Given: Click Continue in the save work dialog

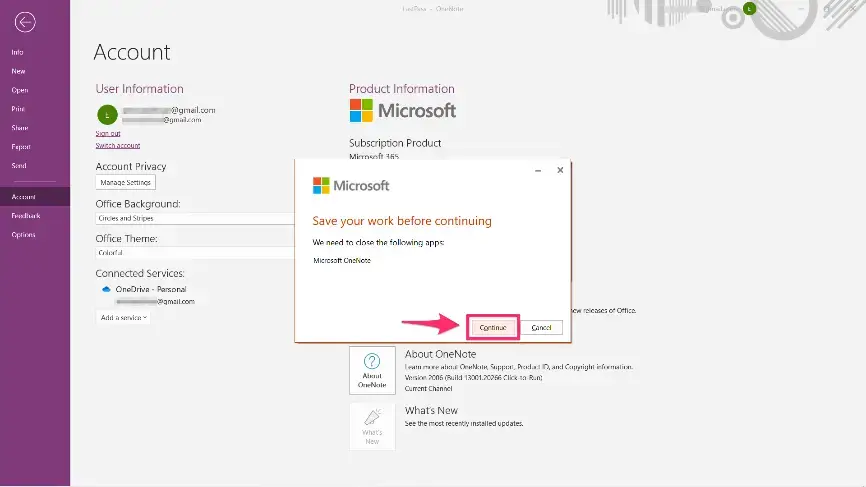Looking at the screenshot, I should [493, 327].
